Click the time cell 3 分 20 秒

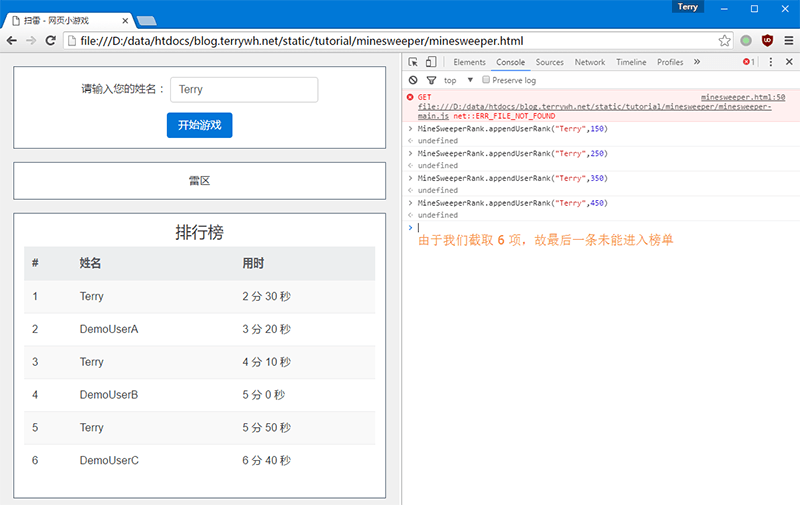click(x=266, y=329)
